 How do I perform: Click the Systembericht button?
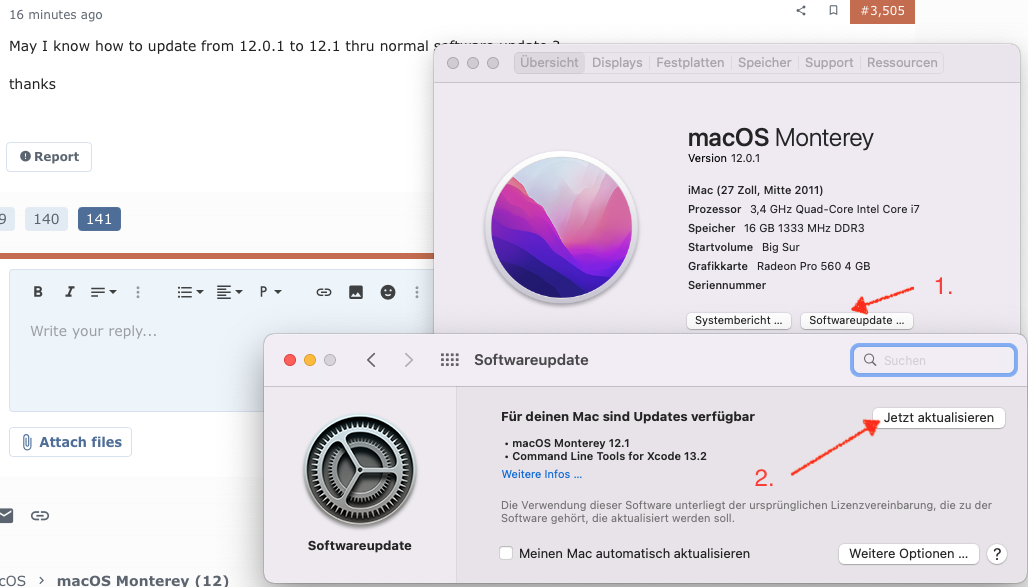click(739, 320)
